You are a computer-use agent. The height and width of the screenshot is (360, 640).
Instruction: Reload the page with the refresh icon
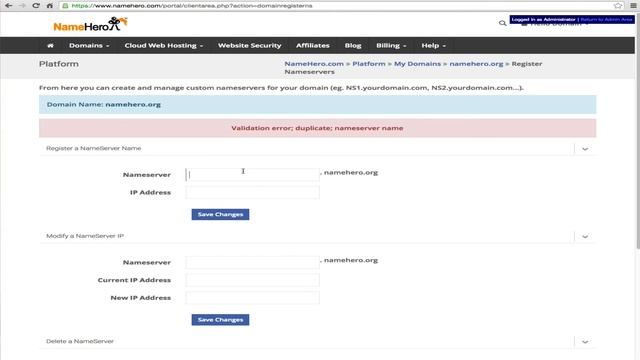(x=36, y=5)
